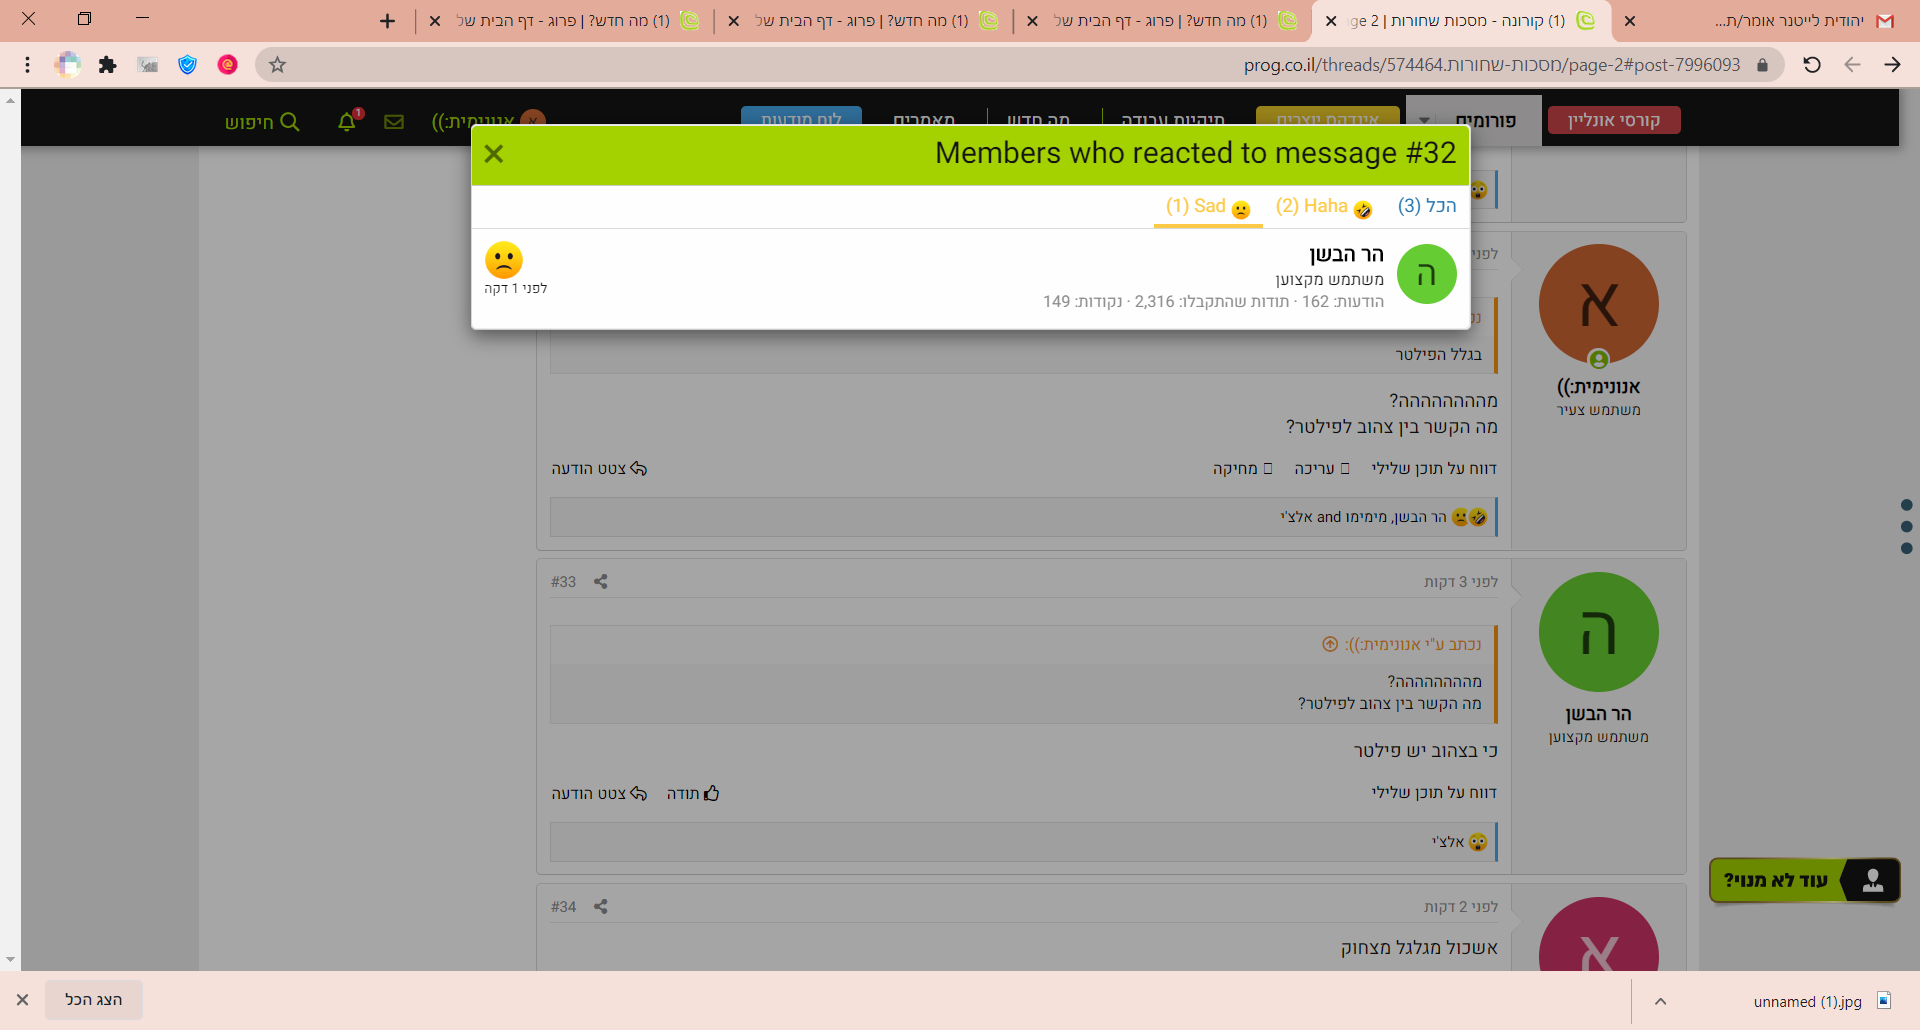Click the עוד לא מנוי? subscribe banner

click(1805, 880)
